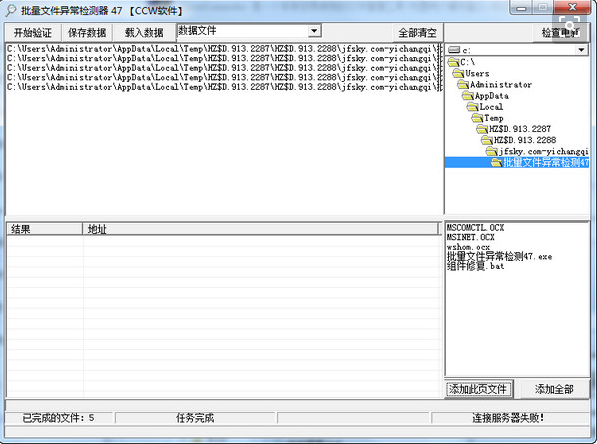Click the HZ$D.913.2288 folder icon
Screen dimensions: 597x444
(x=487, y=140)
